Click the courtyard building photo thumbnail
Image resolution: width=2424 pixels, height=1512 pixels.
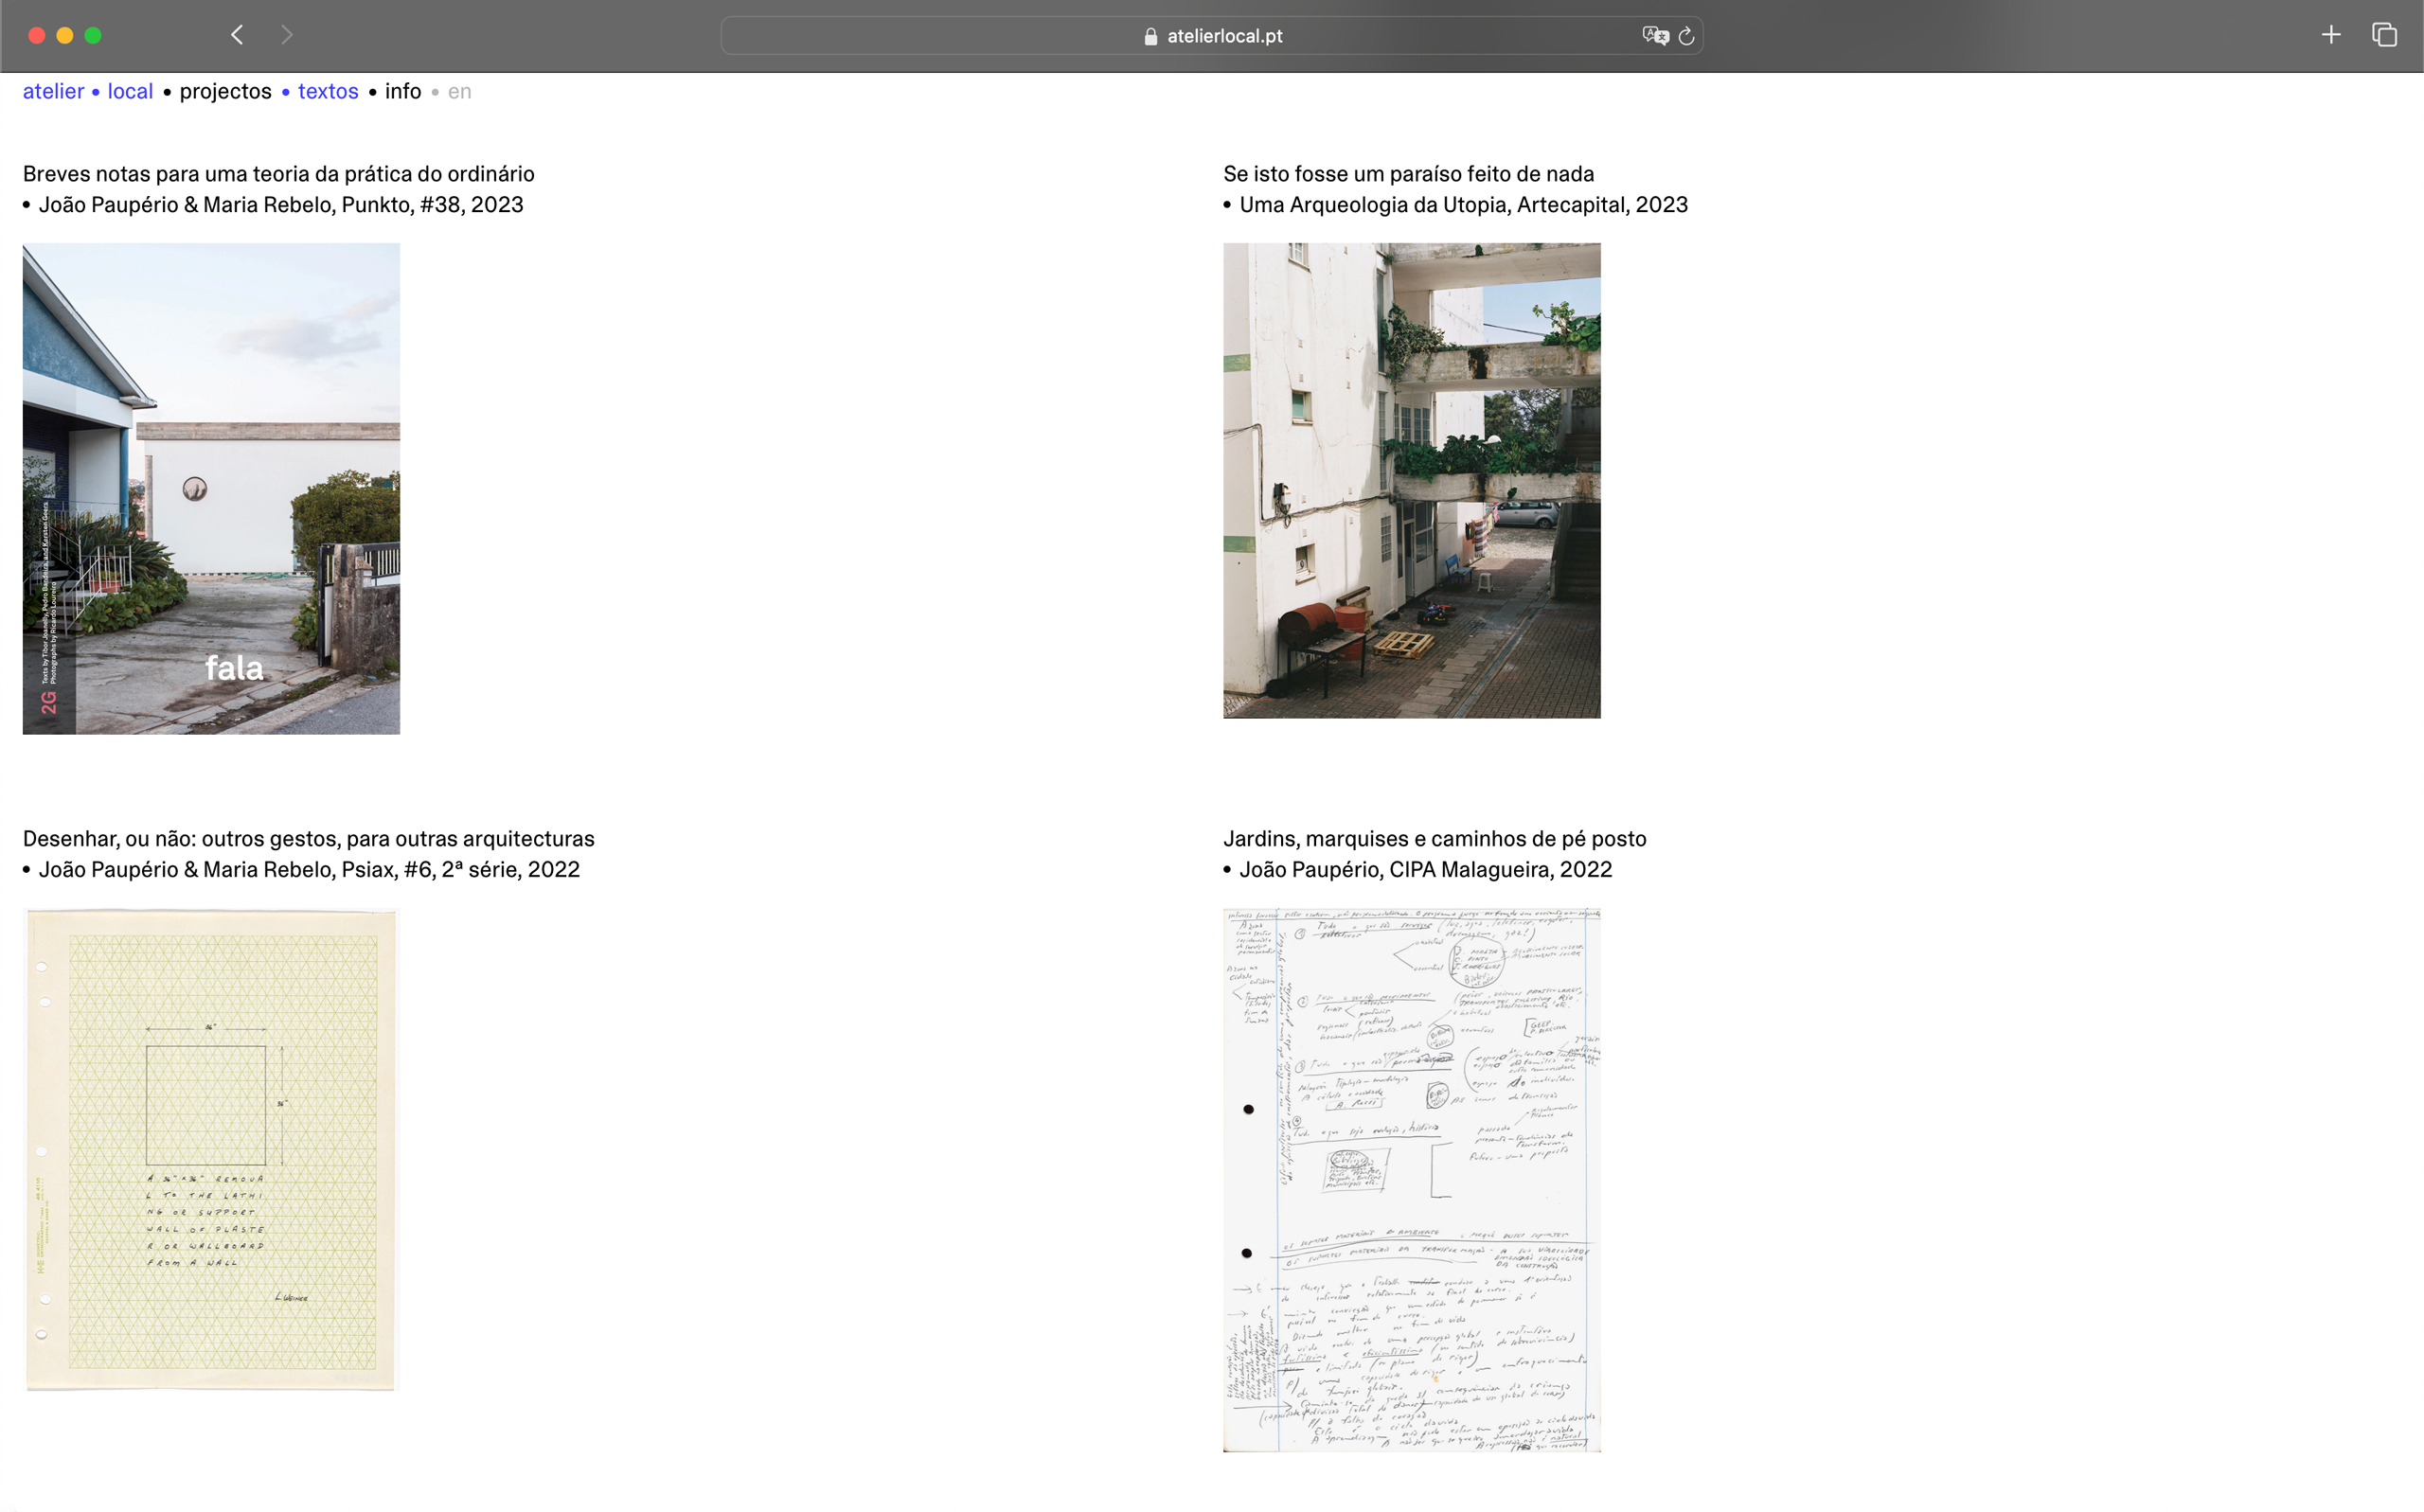click(x=1411, y=480)
